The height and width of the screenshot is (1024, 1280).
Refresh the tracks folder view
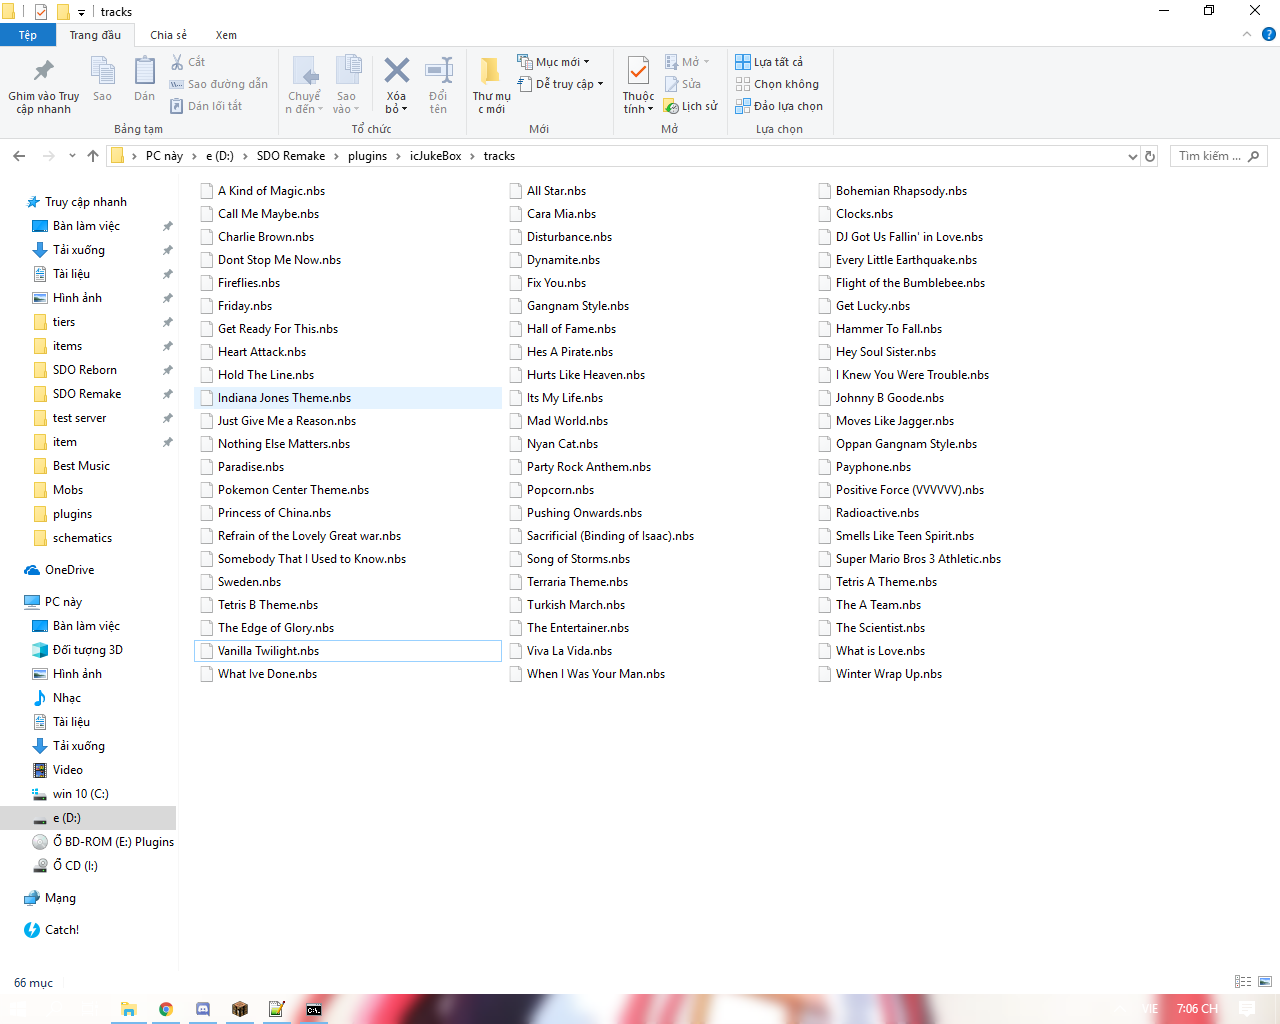coord(1150,156)
